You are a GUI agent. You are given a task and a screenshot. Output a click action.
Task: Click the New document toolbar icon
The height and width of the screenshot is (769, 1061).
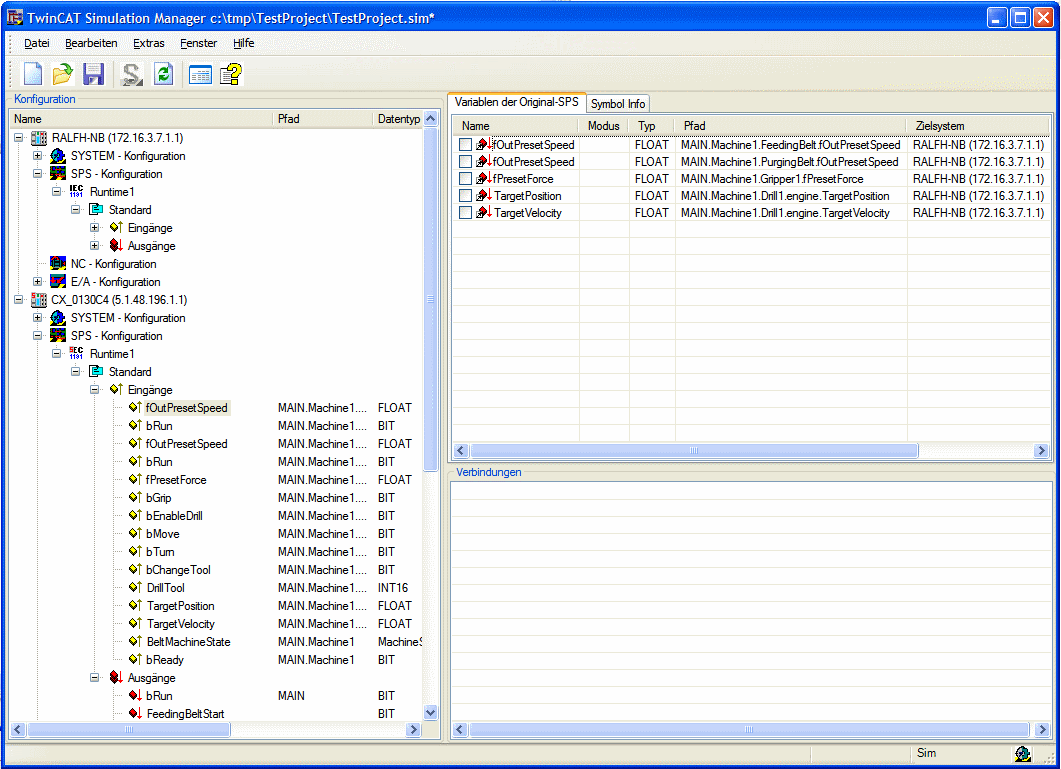coord(32,74)
